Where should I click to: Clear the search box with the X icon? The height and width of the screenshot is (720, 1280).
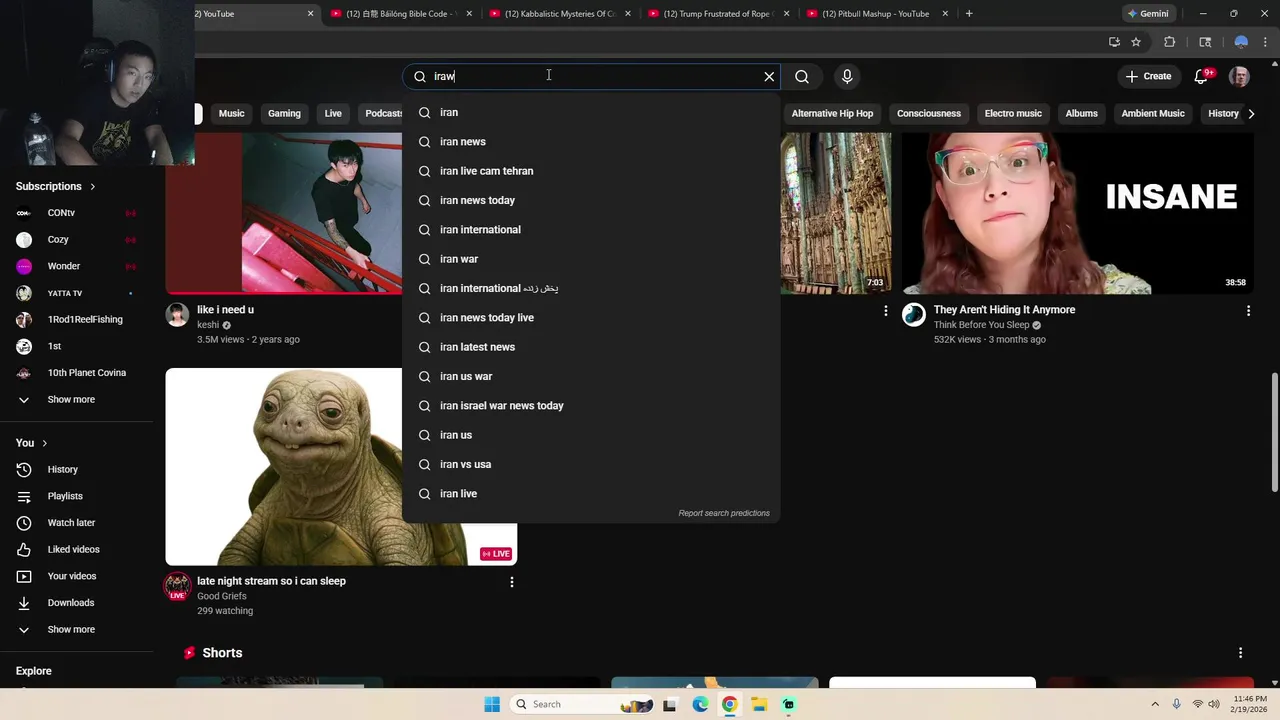(769, 76)
